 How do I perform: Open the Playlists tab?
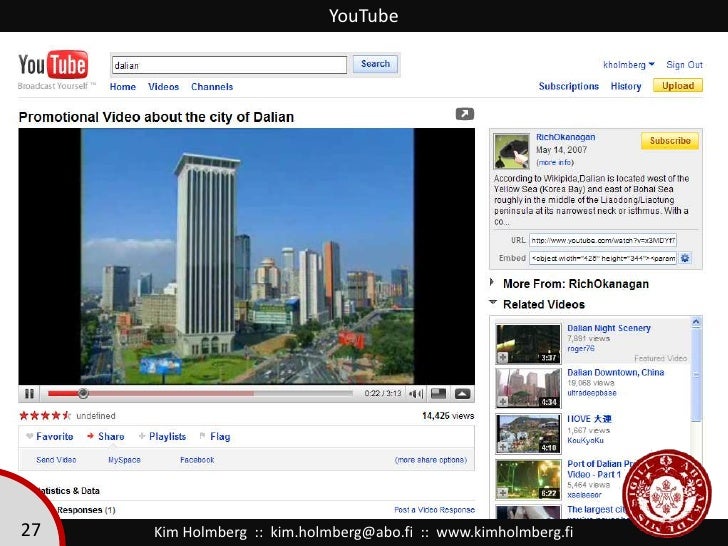162,436
